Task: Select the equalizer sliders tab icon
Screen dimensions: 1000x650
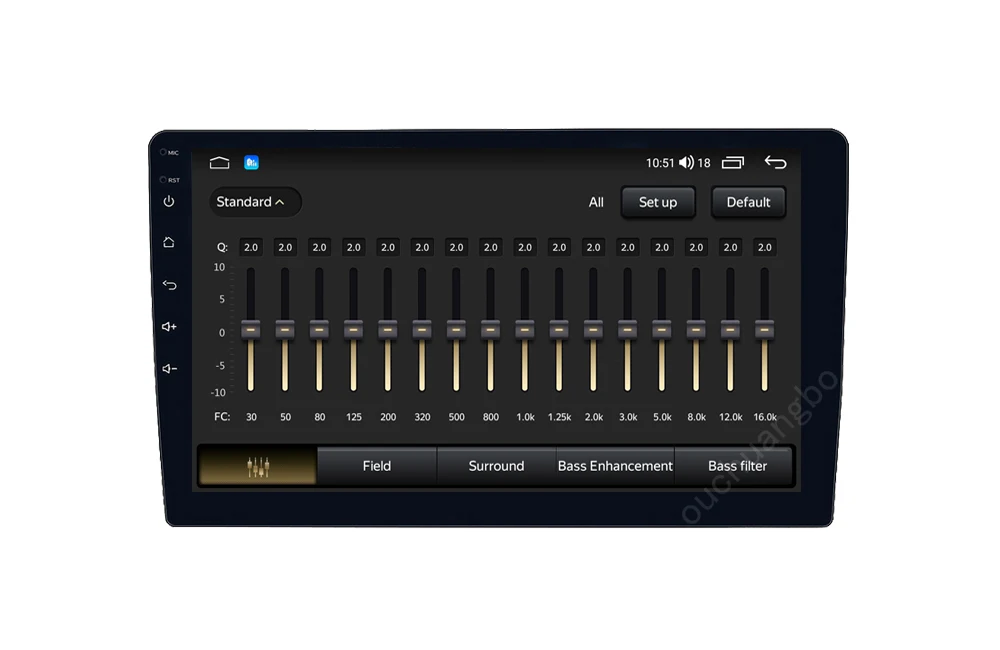Action: coord(258,466)
